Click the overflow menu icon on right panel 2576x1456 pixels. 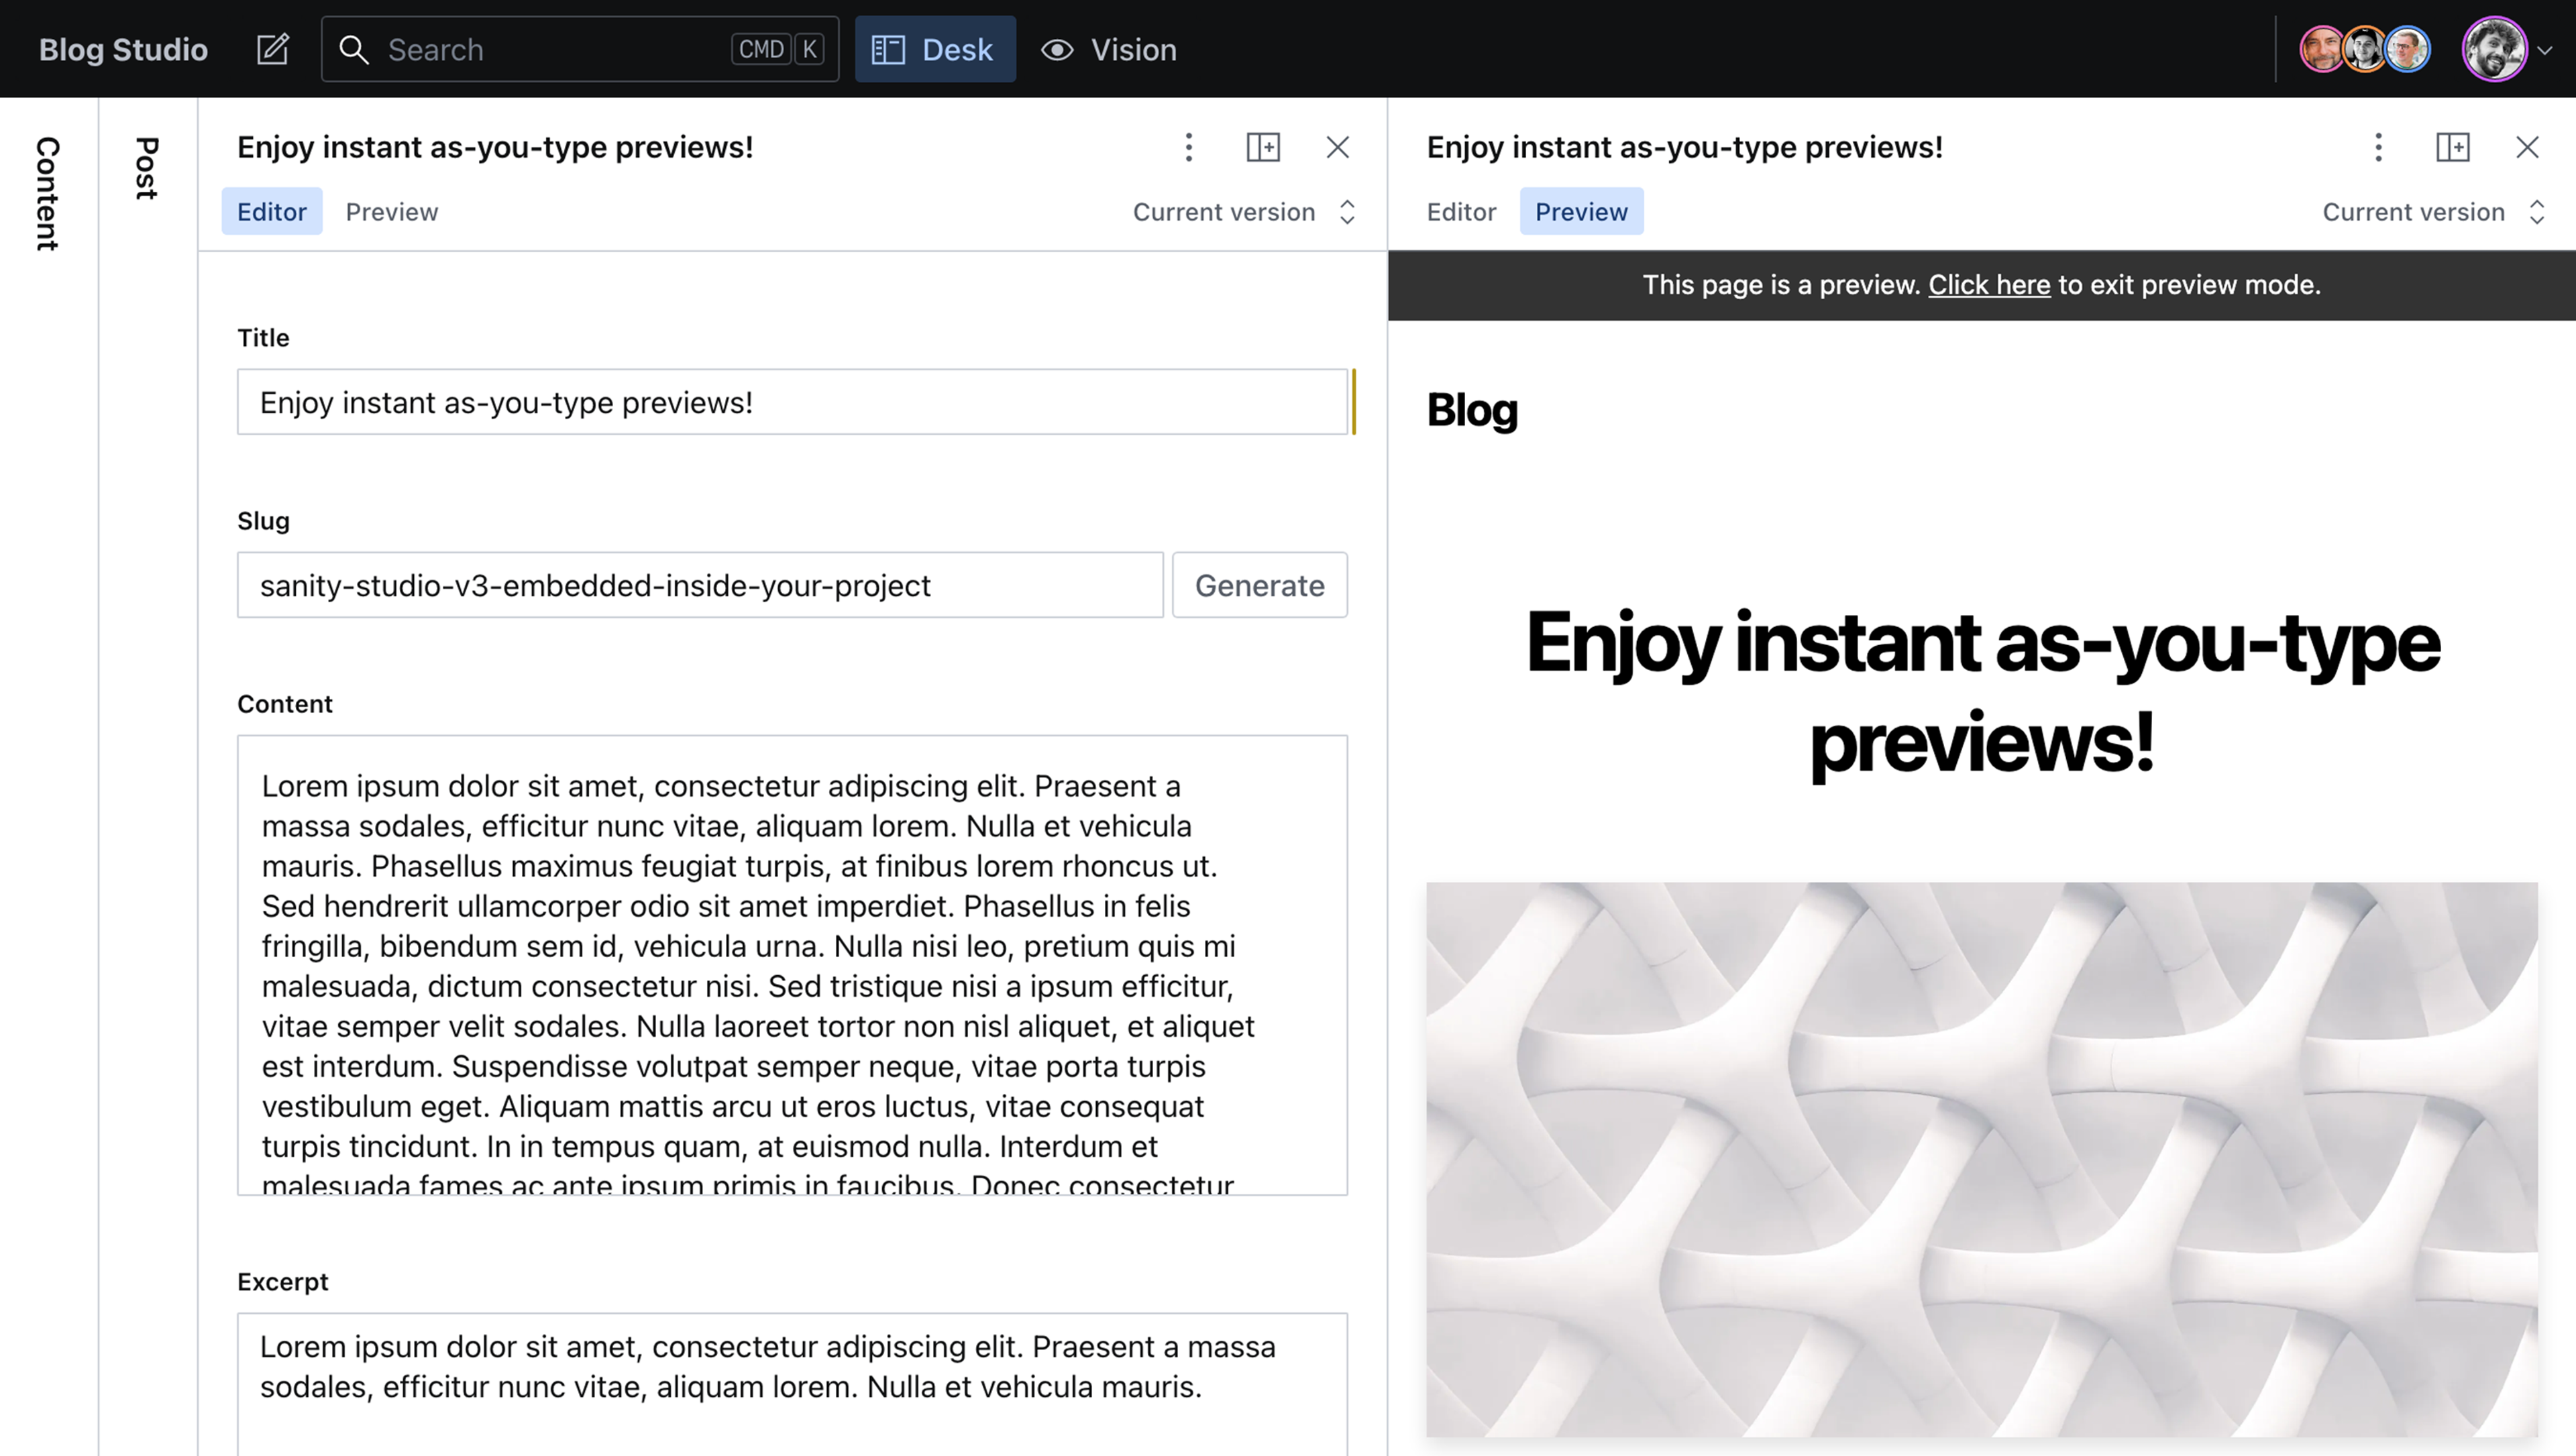click(x=2378, y=147)
